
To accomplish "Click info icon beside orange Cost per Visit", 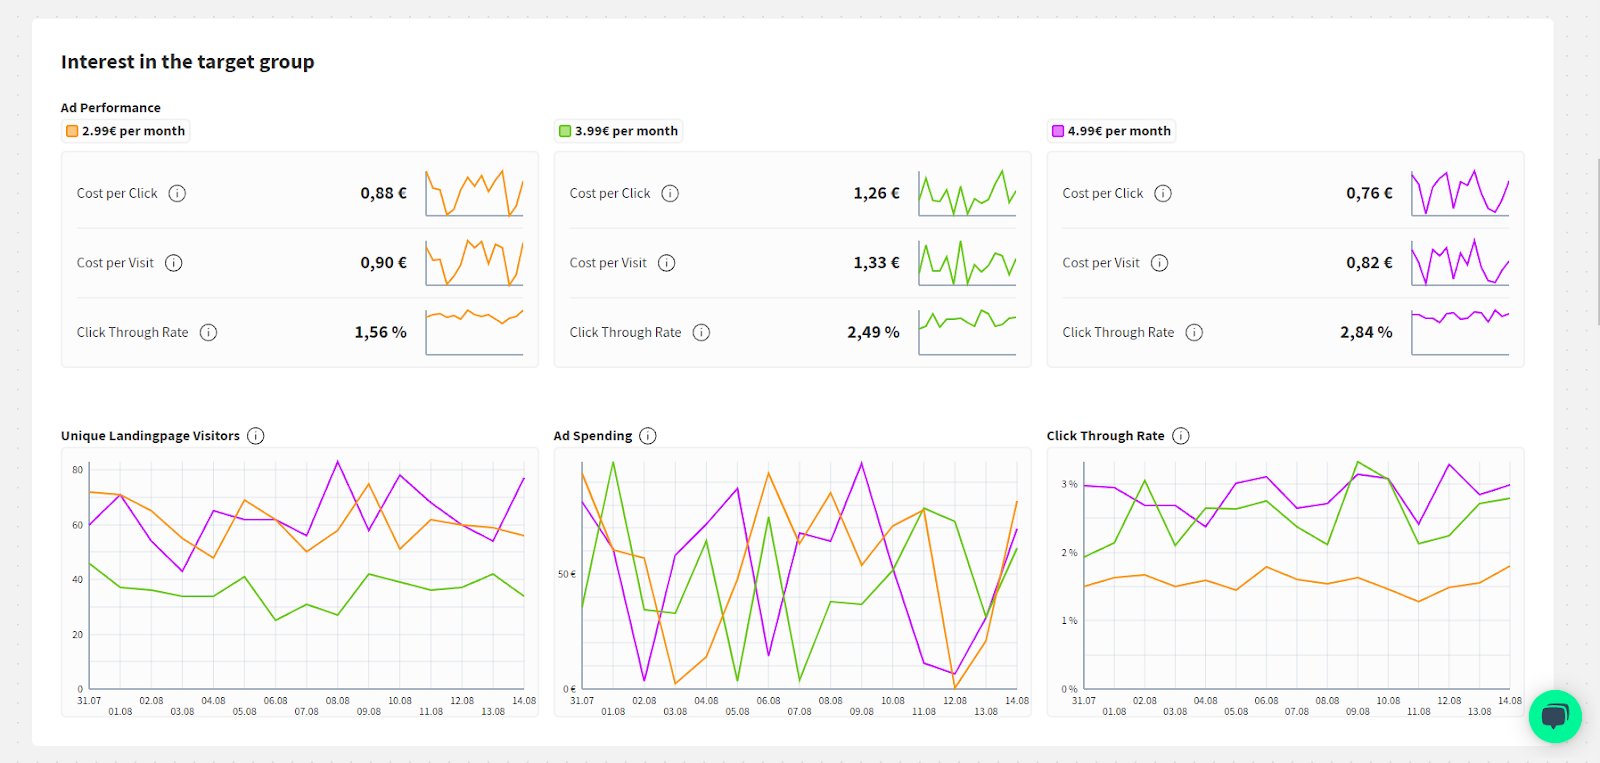I will coord(174,263).
